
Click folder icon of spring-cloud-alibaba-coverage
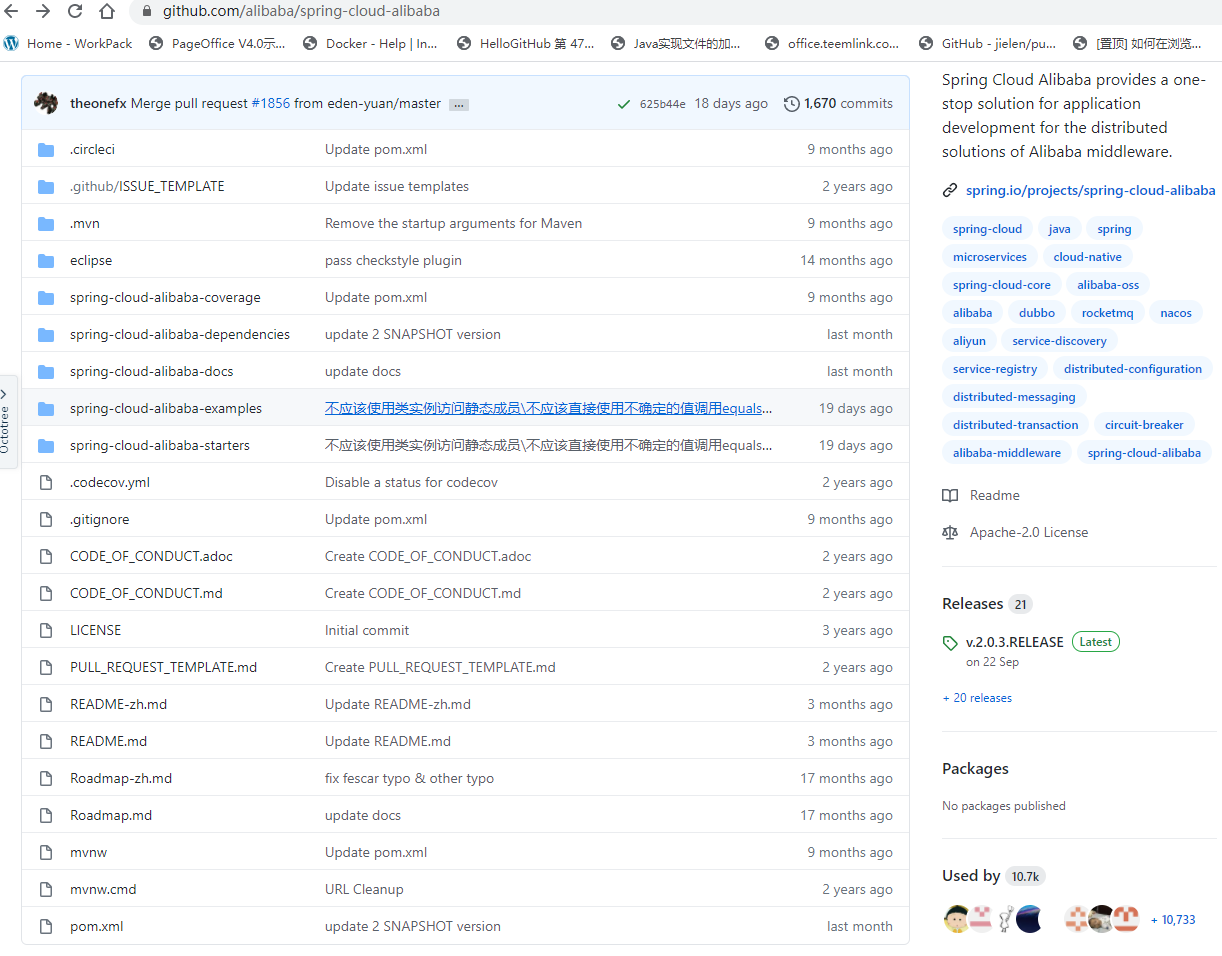click(x=46, y=297)
